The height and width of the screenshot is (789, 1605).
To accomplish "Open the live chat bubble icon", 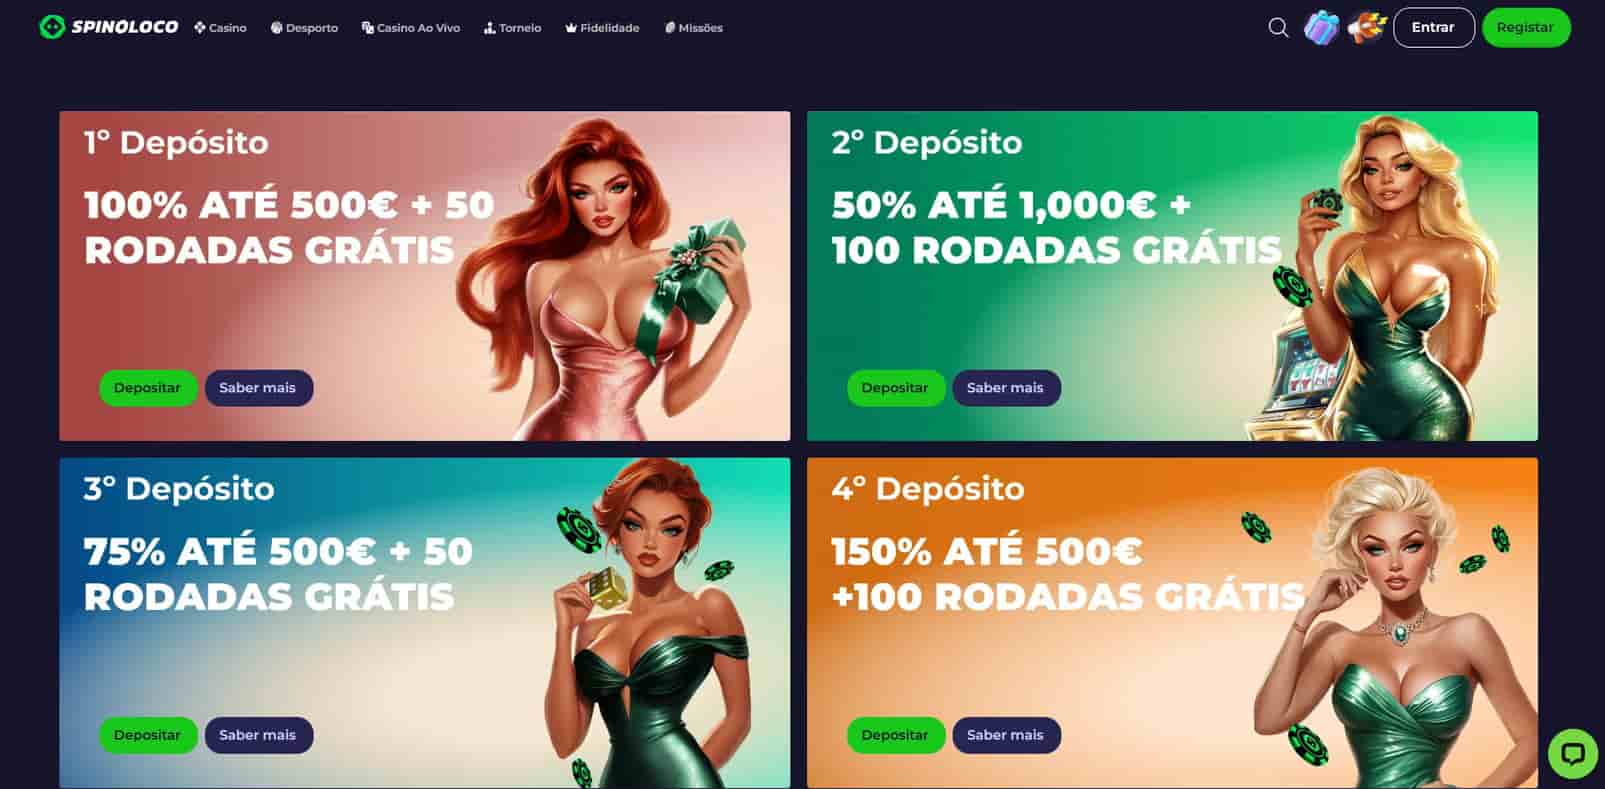I will tap(1573, 753).
